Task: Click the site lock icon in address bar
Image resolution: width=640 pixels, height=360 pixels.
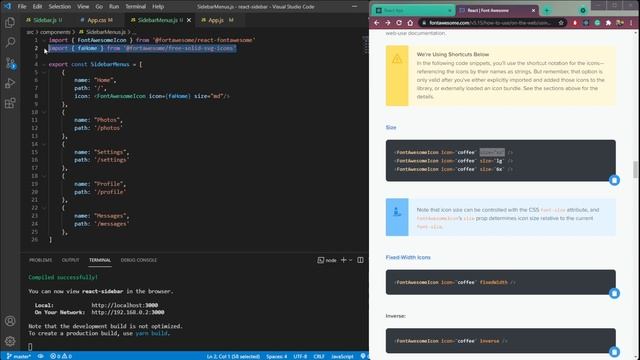Action: click(424, 23)
